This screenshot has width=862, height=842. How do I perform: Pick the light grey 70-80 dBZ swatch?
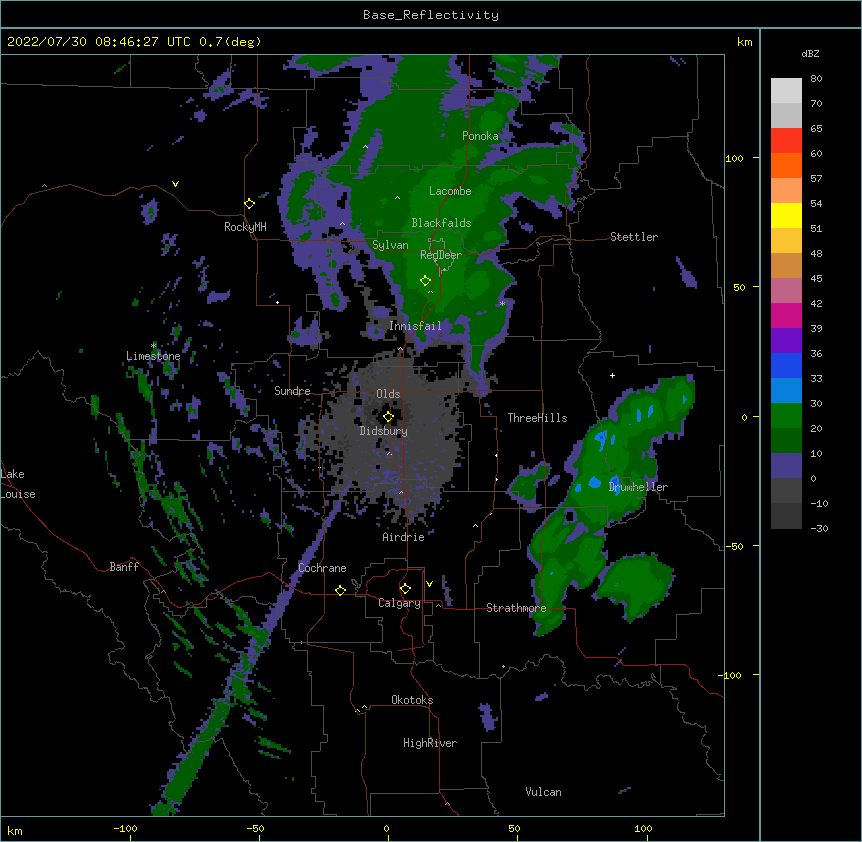786,91
